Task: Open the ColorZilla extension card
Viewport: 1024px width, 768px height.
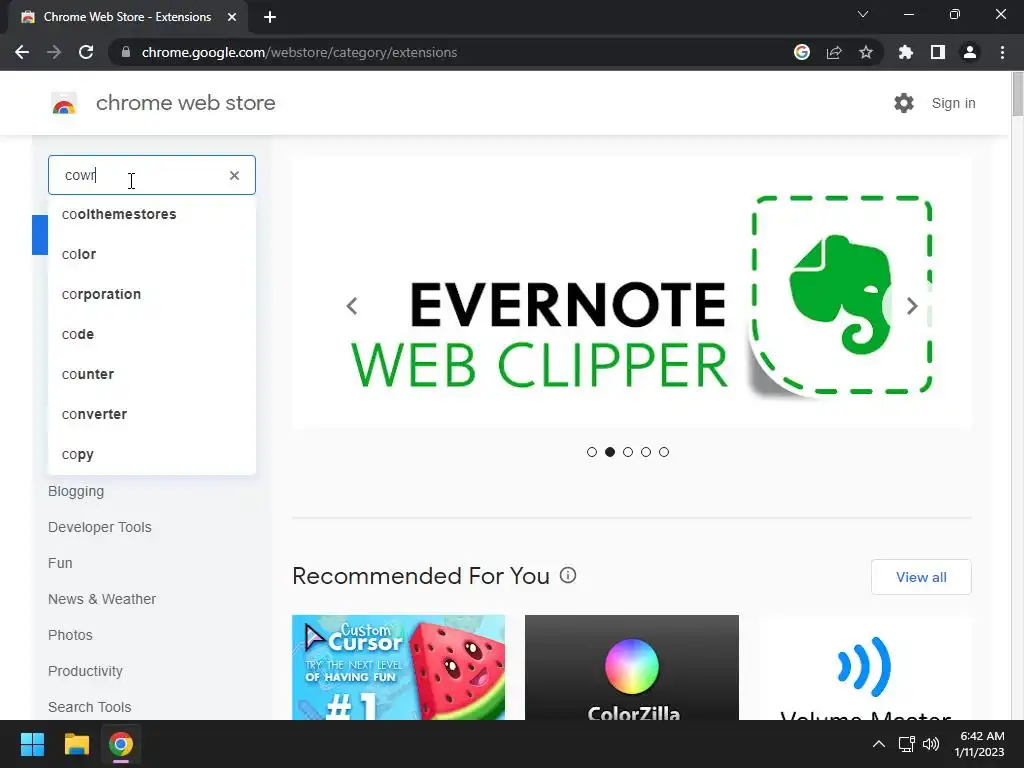Action: pyautogui.click(x=632, y=667)
